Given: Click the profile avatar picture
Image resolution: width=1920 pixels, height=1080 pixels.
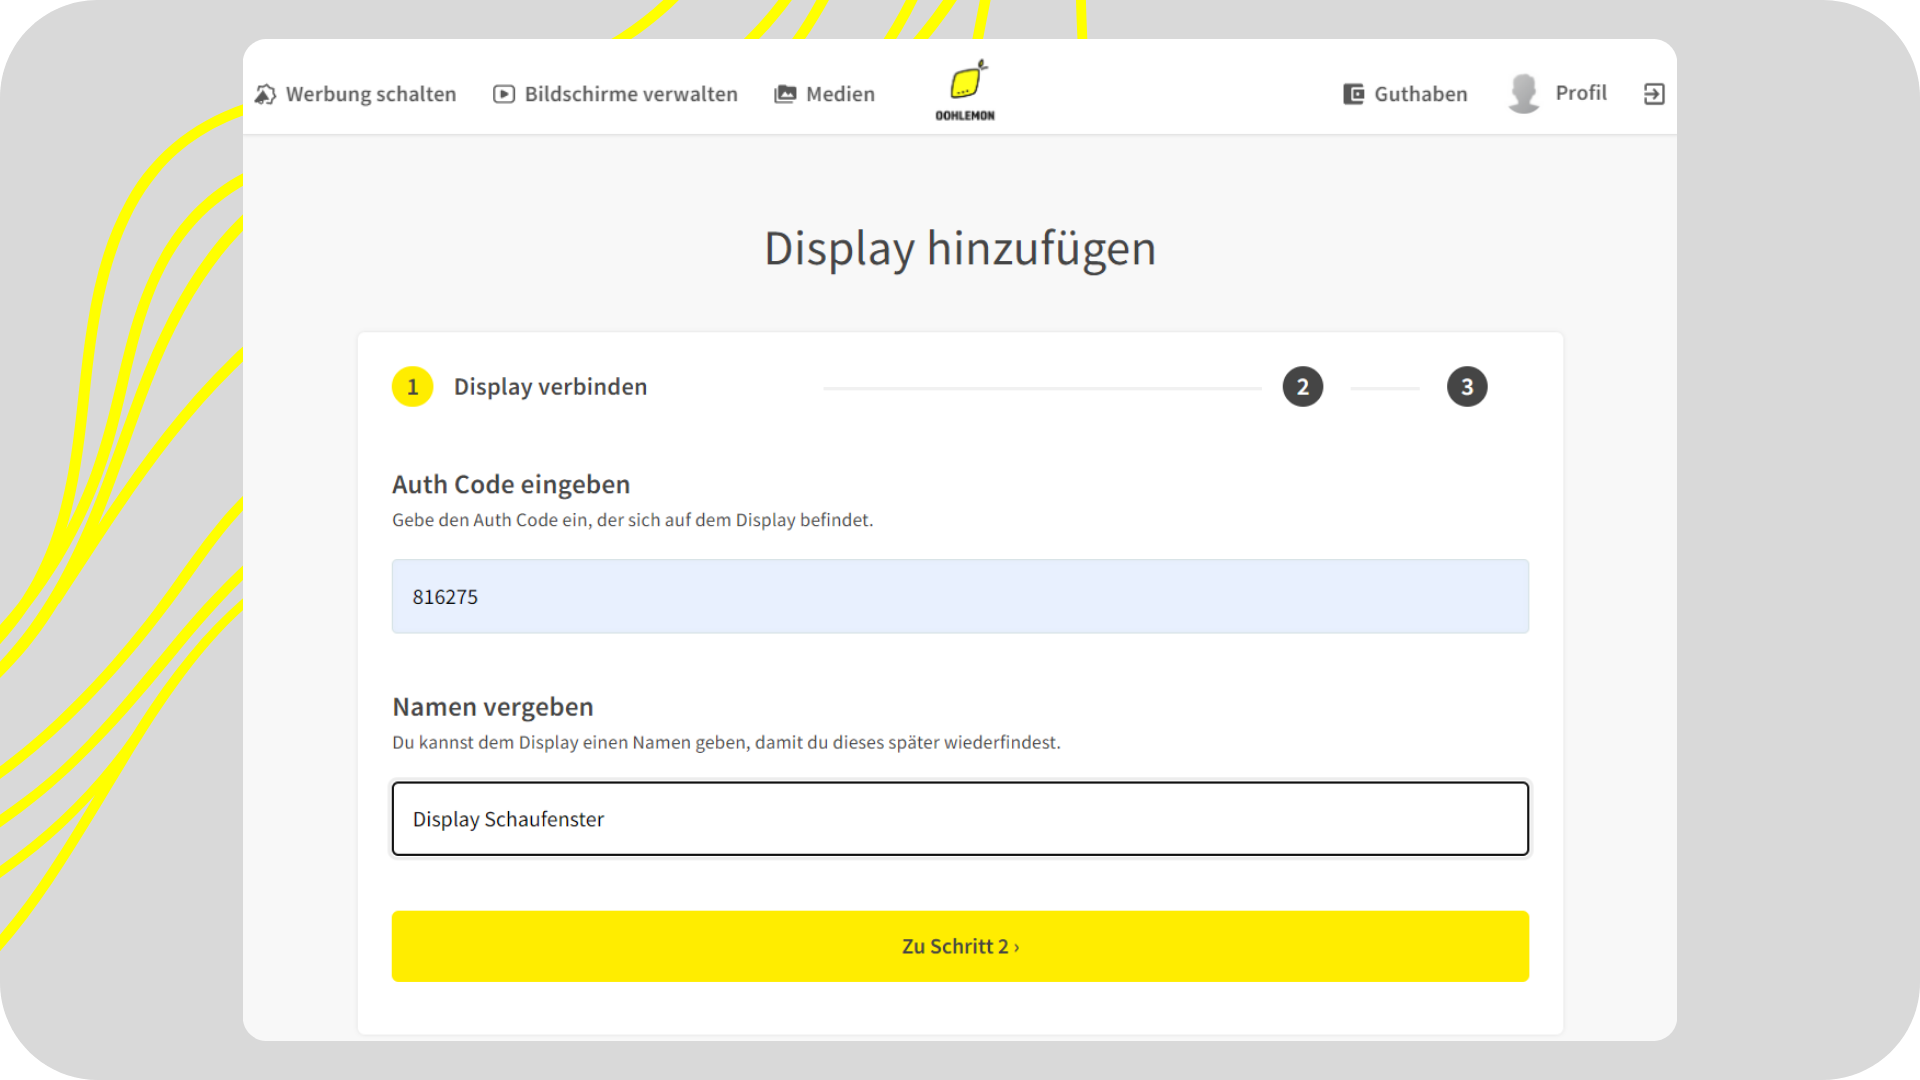Looking at the screenshot, I should click(x=1523, y=93).
